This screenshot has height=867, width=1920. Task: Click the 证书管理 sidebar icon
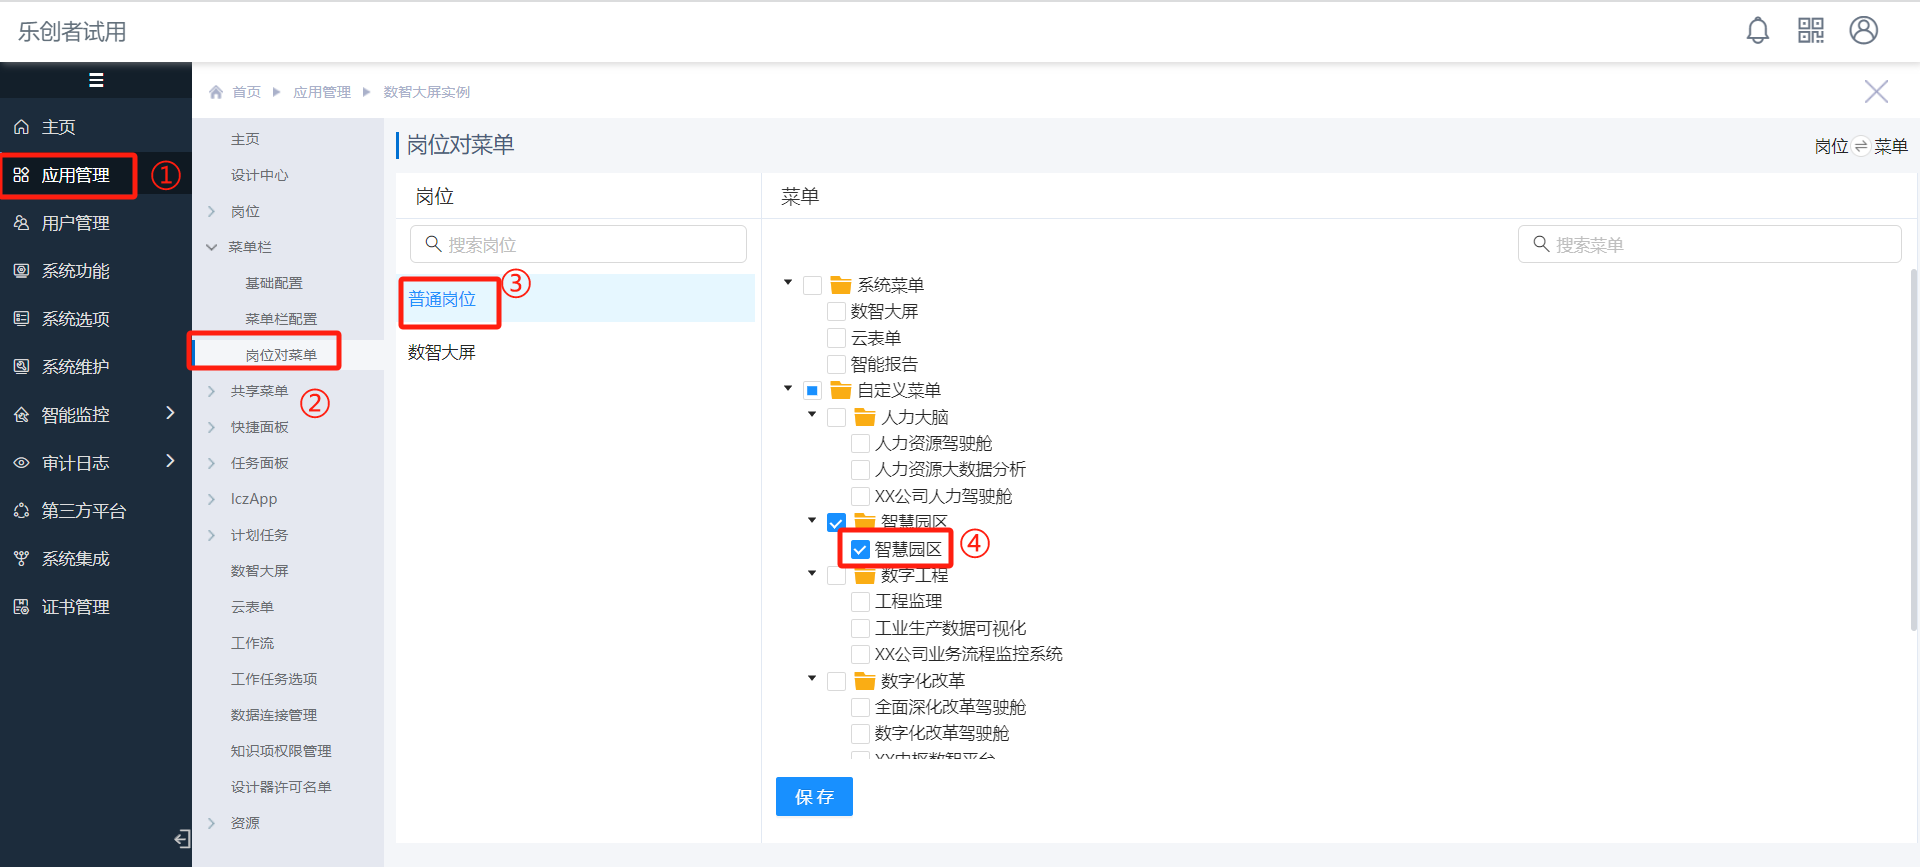coord(21,607)
